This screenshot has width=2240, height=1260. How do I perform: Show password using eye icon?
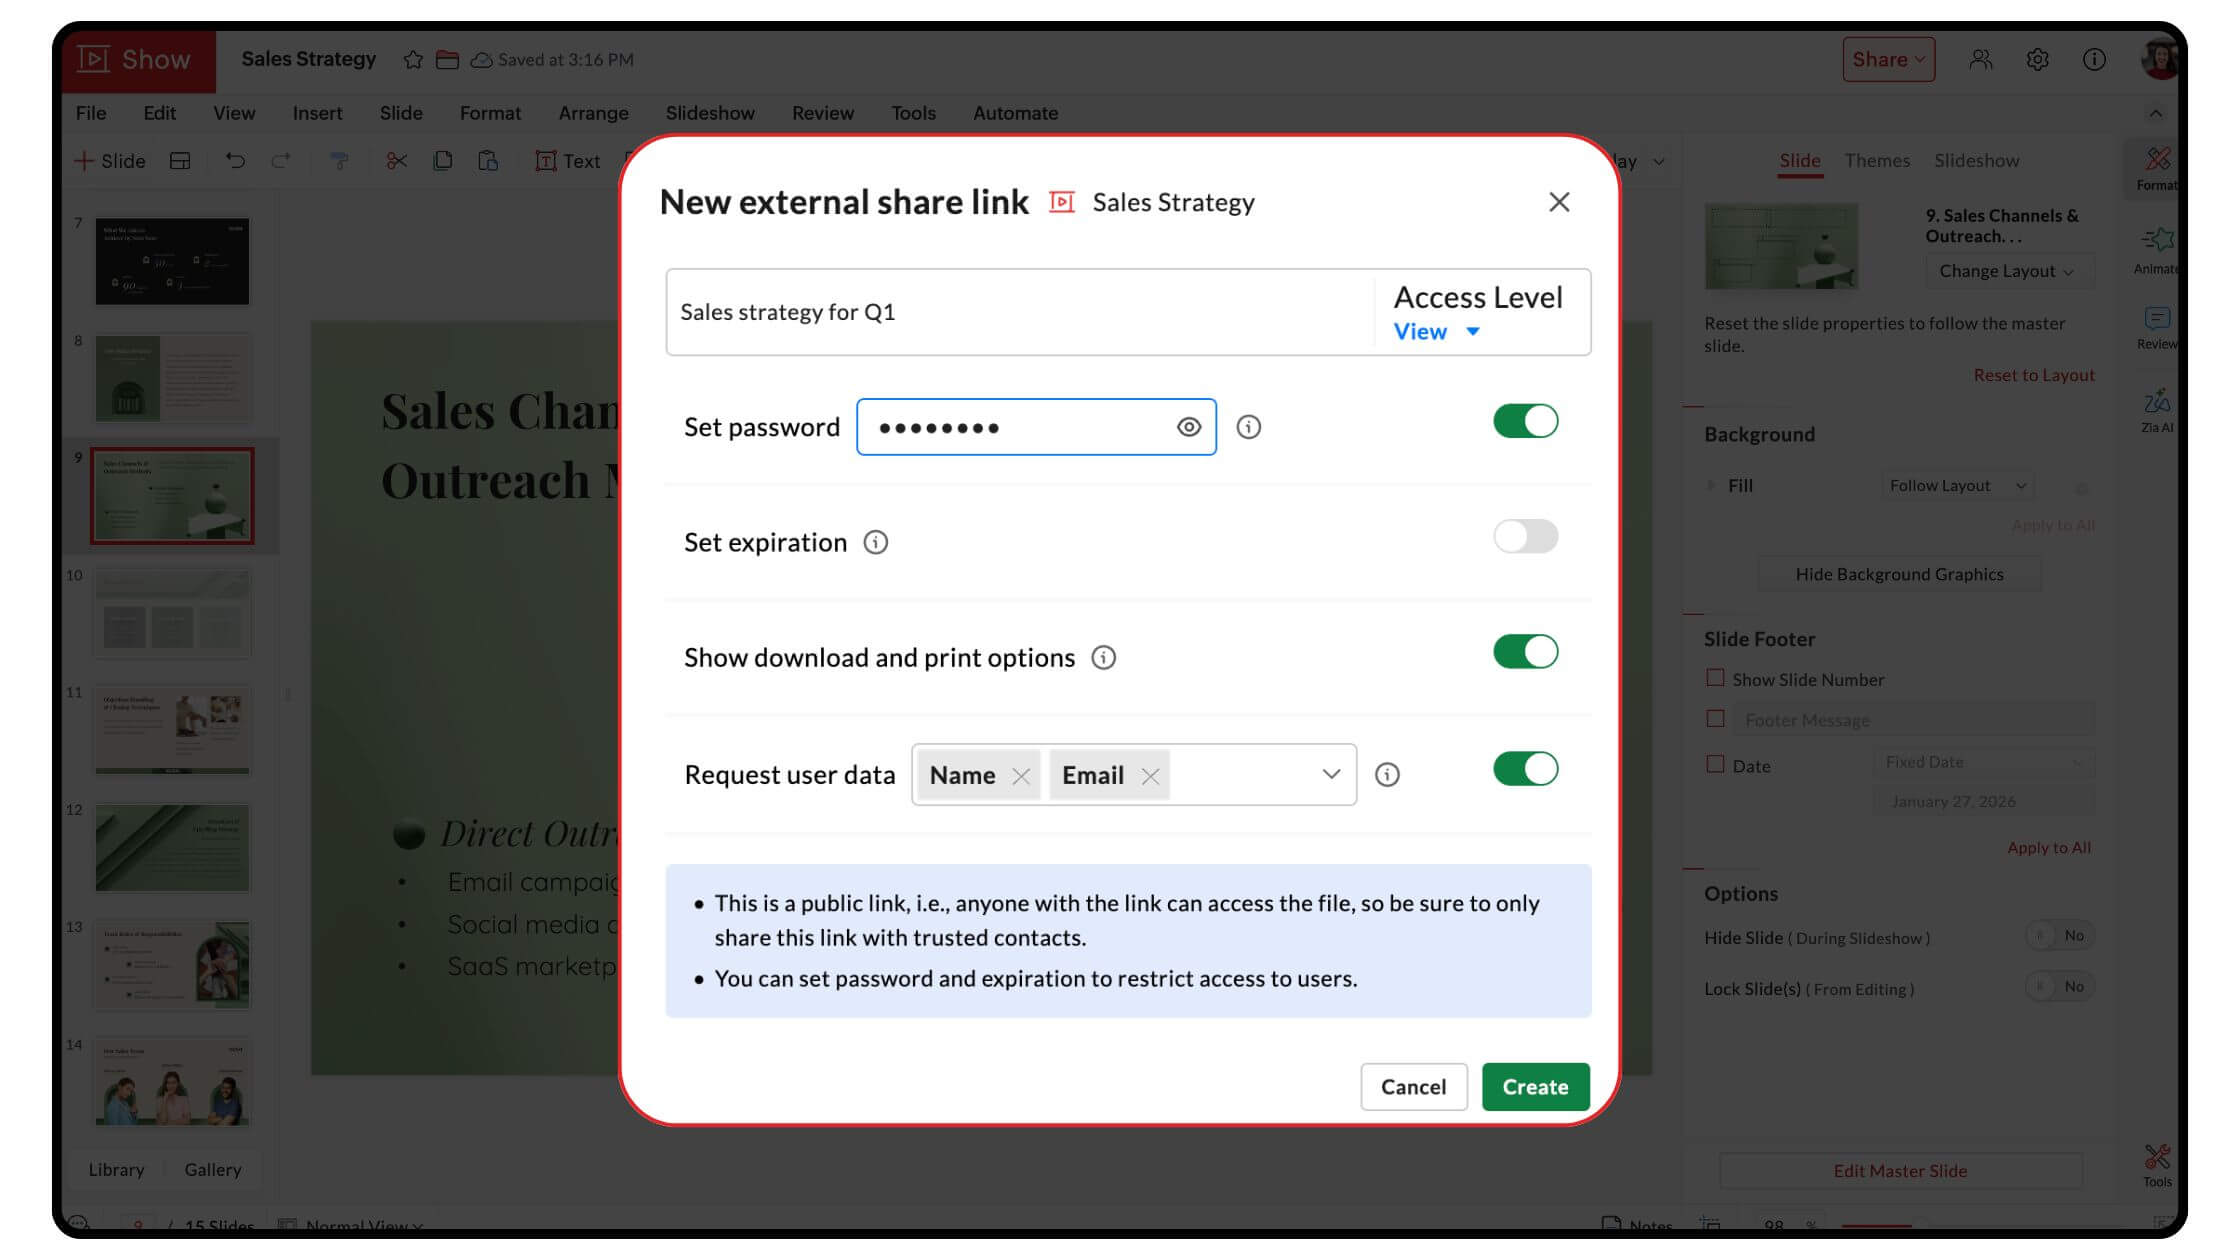coord(1188,427)
